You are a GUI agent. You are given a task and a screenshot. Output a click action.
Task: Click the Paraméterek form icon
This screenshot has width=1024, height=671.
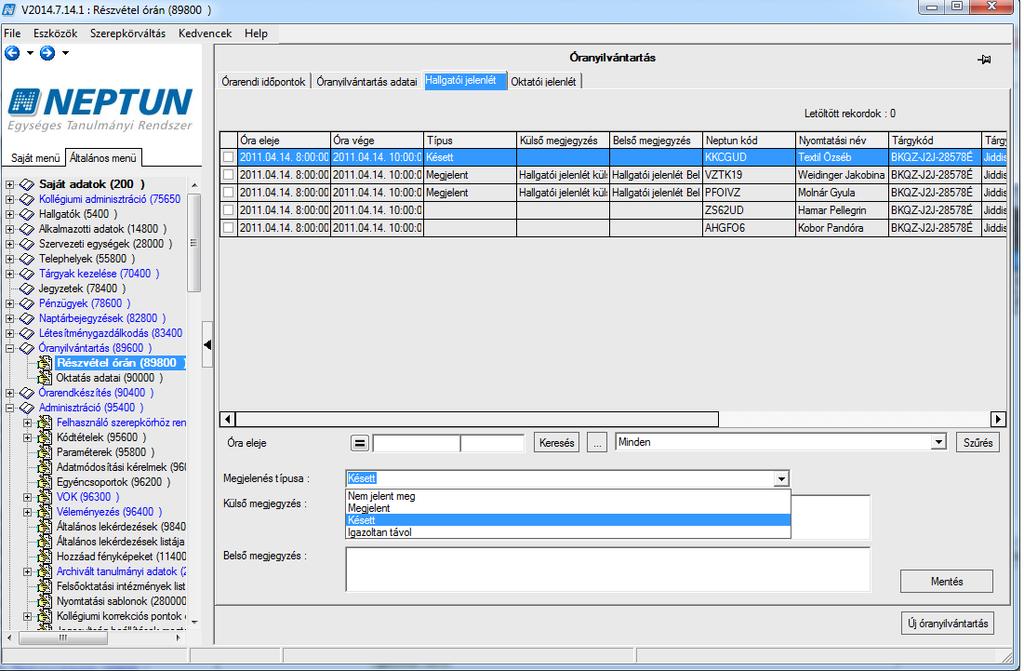pyautogui.click(x=44, y=452)
